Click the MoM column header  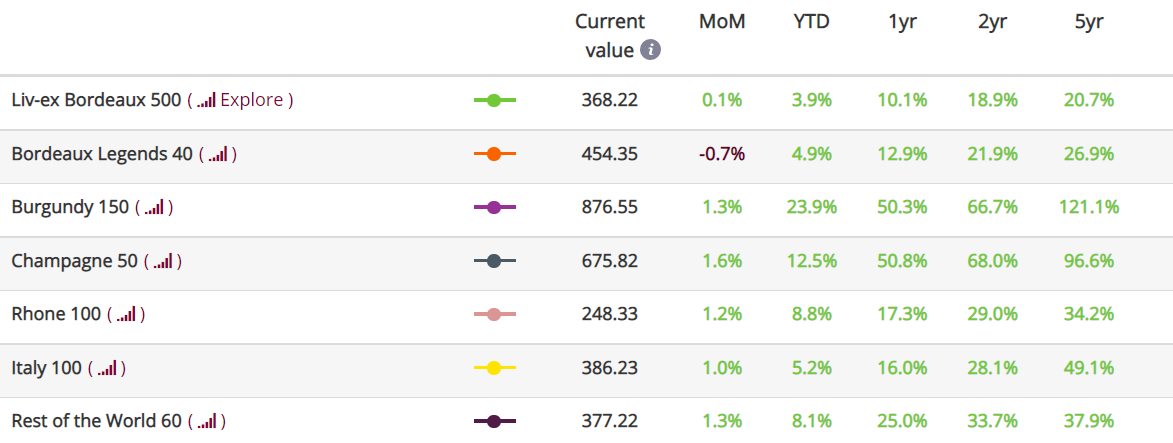722,22
